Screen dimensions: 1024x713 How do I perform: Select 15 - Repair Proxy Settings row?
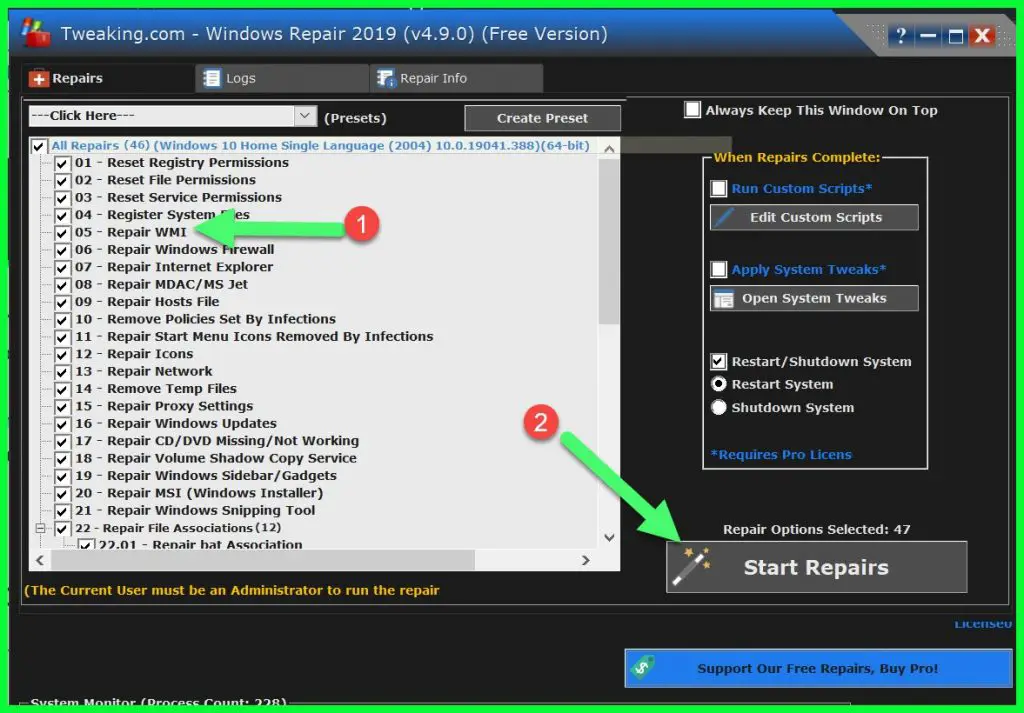(x=163, y=407)
